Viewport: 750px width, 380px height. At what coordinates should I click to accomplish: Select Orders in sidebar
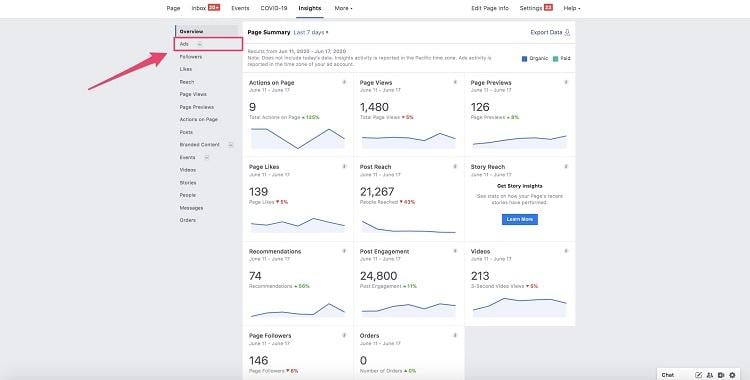coord(188,220)
